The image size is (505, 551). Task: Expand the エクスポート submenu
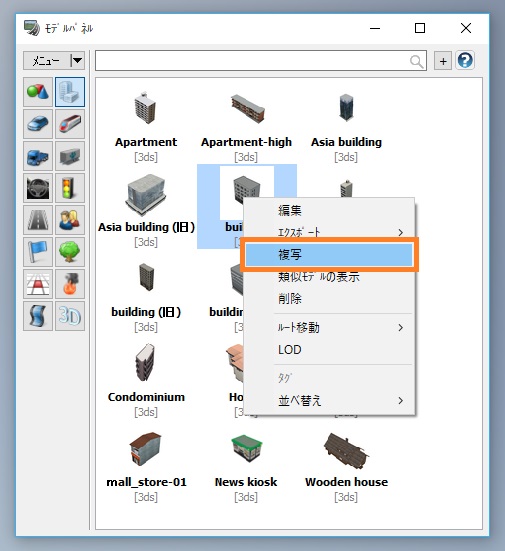329,232
